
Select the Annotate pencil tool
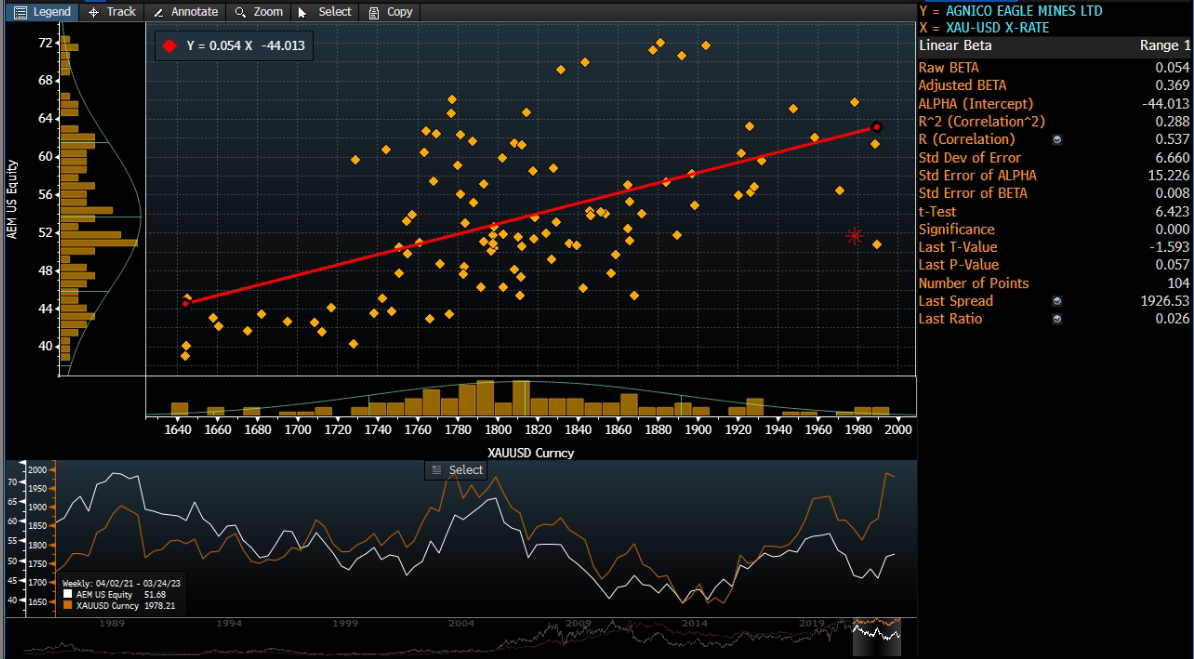coord(186,11)
